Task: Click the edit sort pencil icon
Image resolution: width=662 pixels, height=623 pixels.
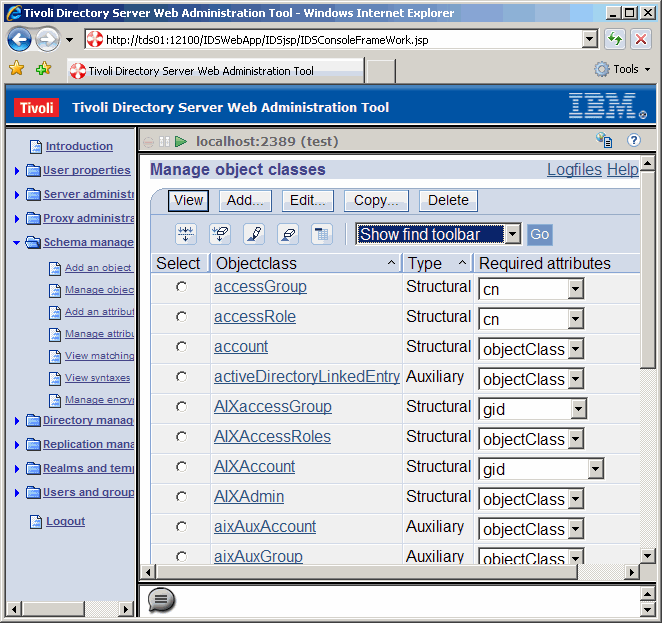Action: 254,234
